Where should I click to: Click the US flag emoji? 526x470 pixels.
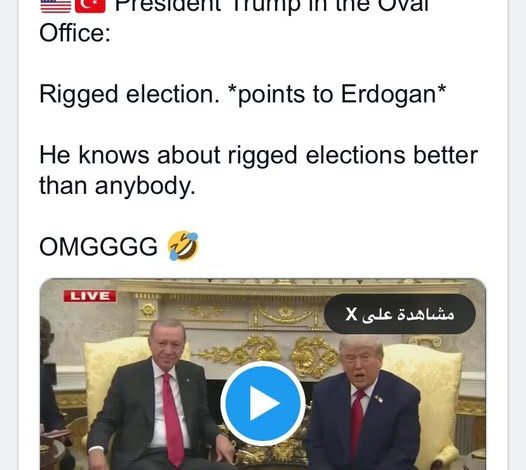pos(56,5)
